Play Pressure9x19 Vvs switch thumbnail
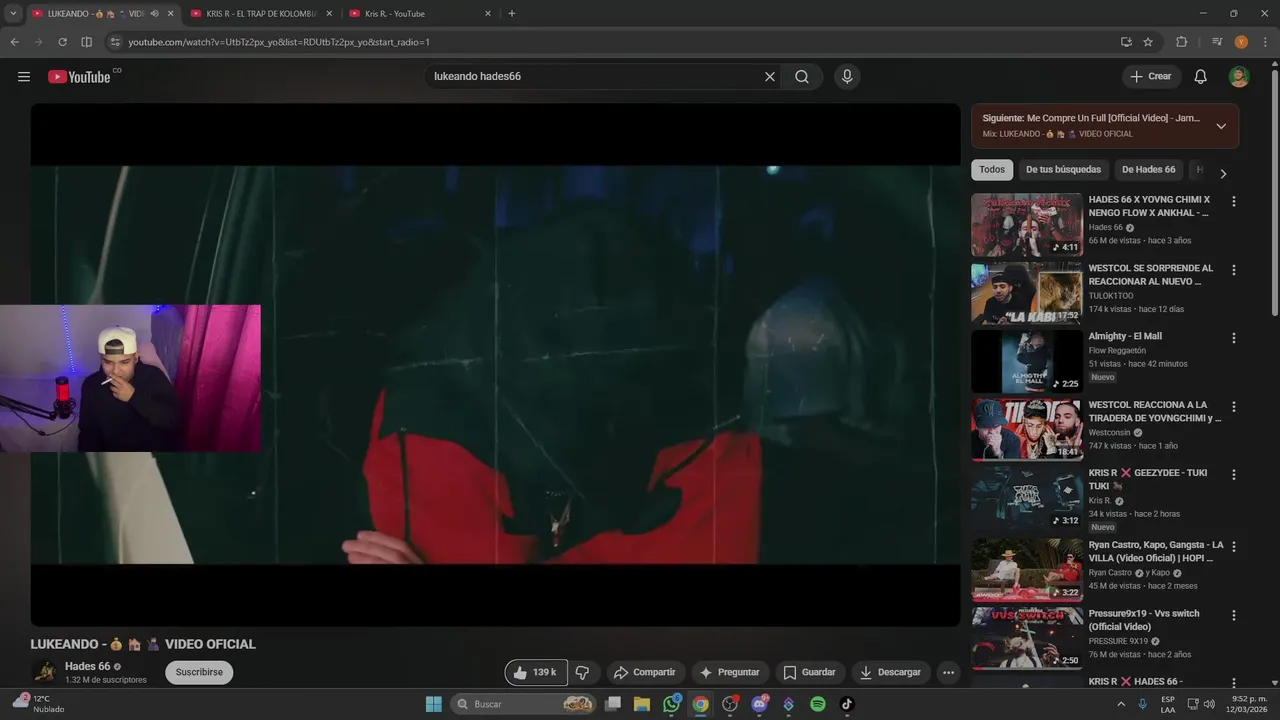This screenshot has height=720, width=1280. [x=1027, y=640]
